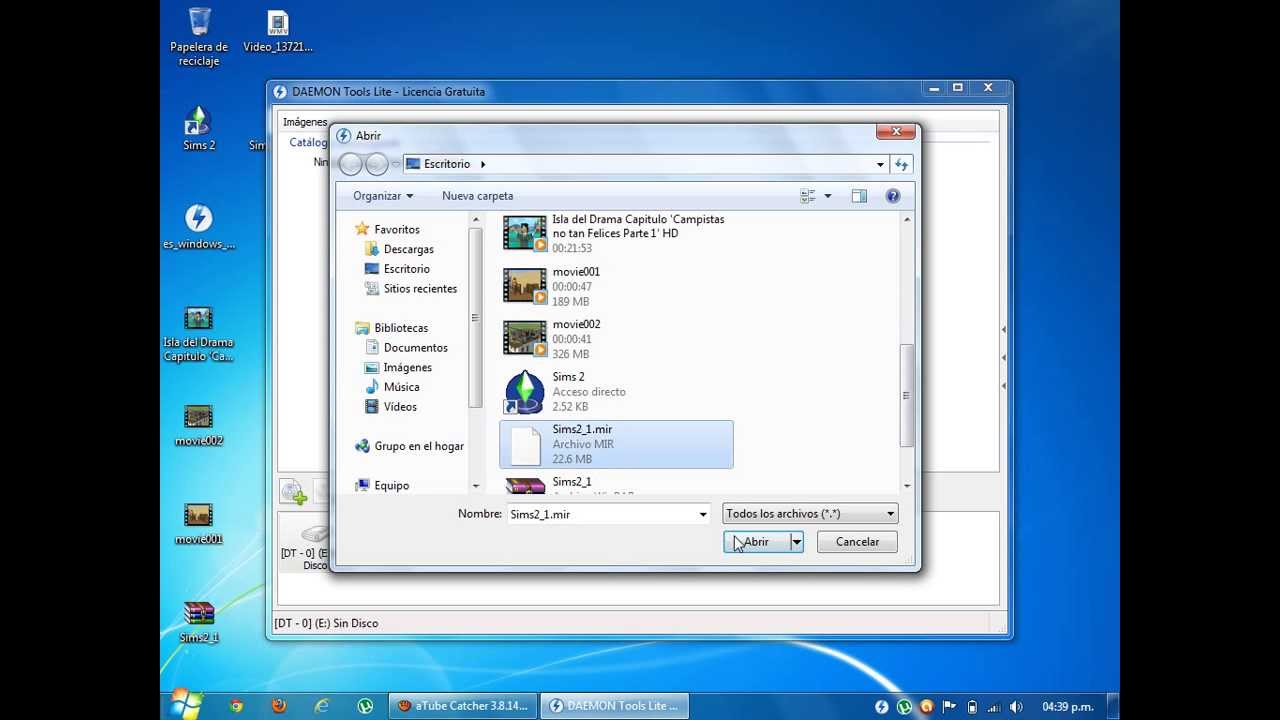The height and width of the screenshot is (720, 1280).
Task: Select the Isla del Drama video file
Action: (616, 234)
